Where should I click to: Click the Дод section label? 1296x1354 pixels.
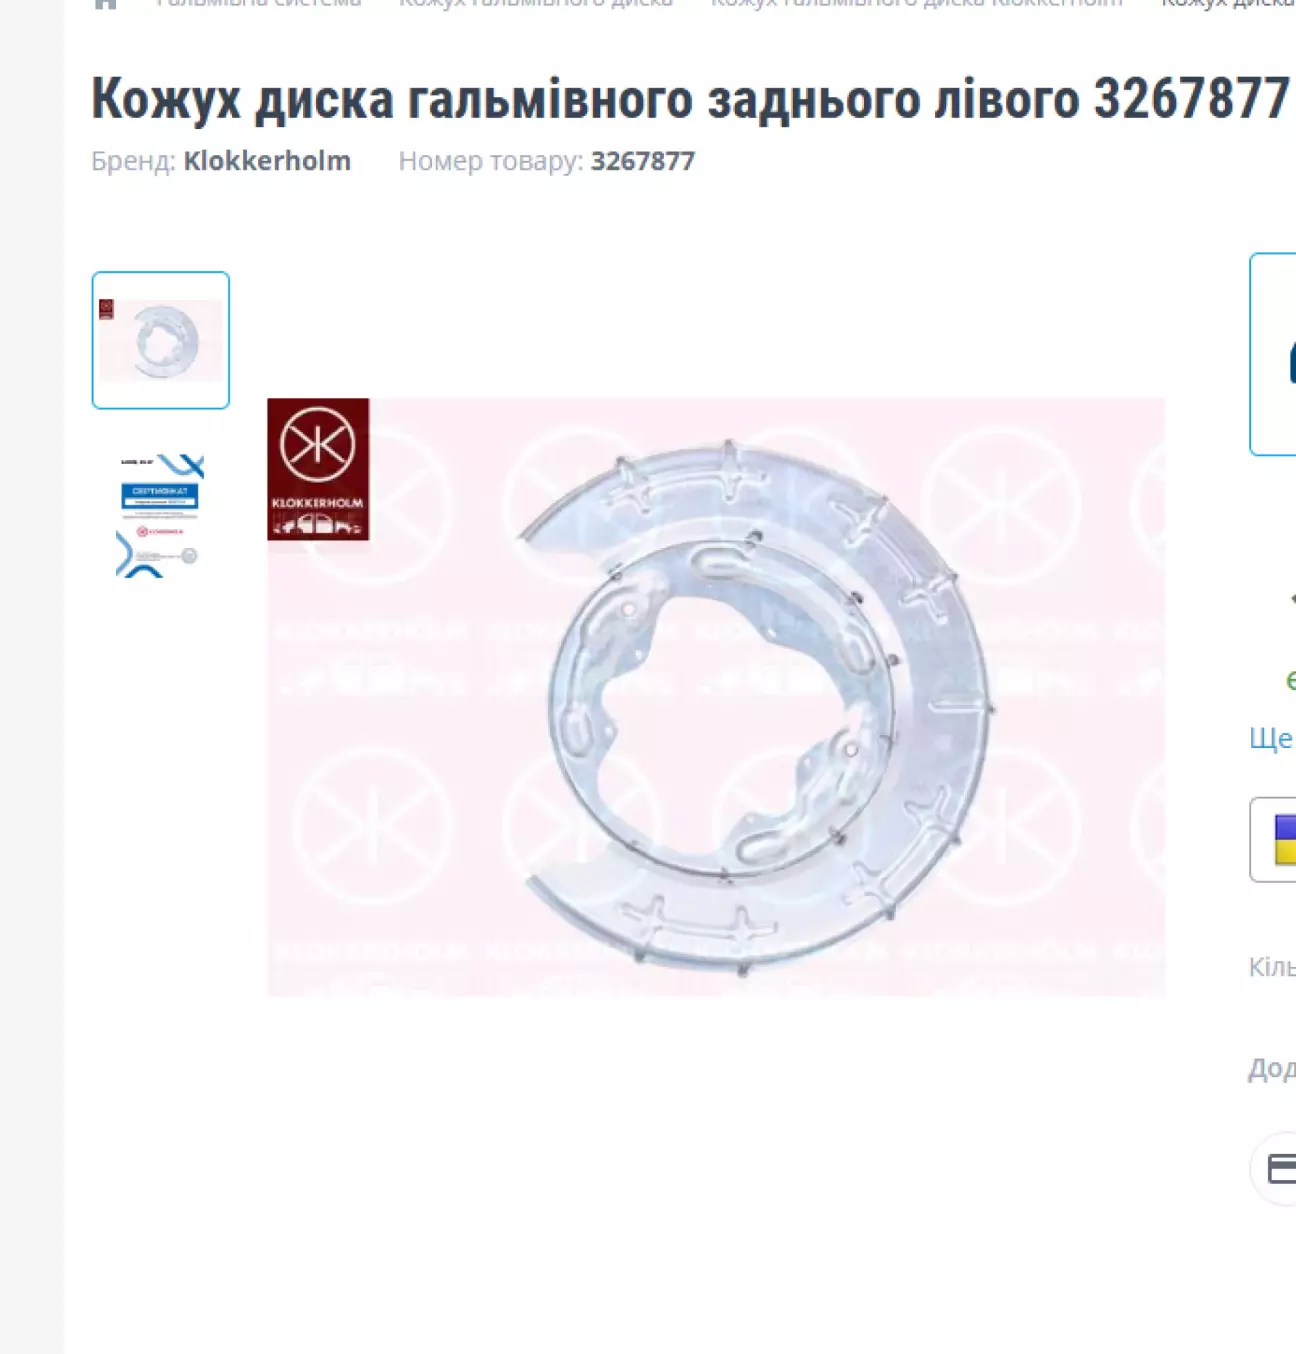1272,1068
